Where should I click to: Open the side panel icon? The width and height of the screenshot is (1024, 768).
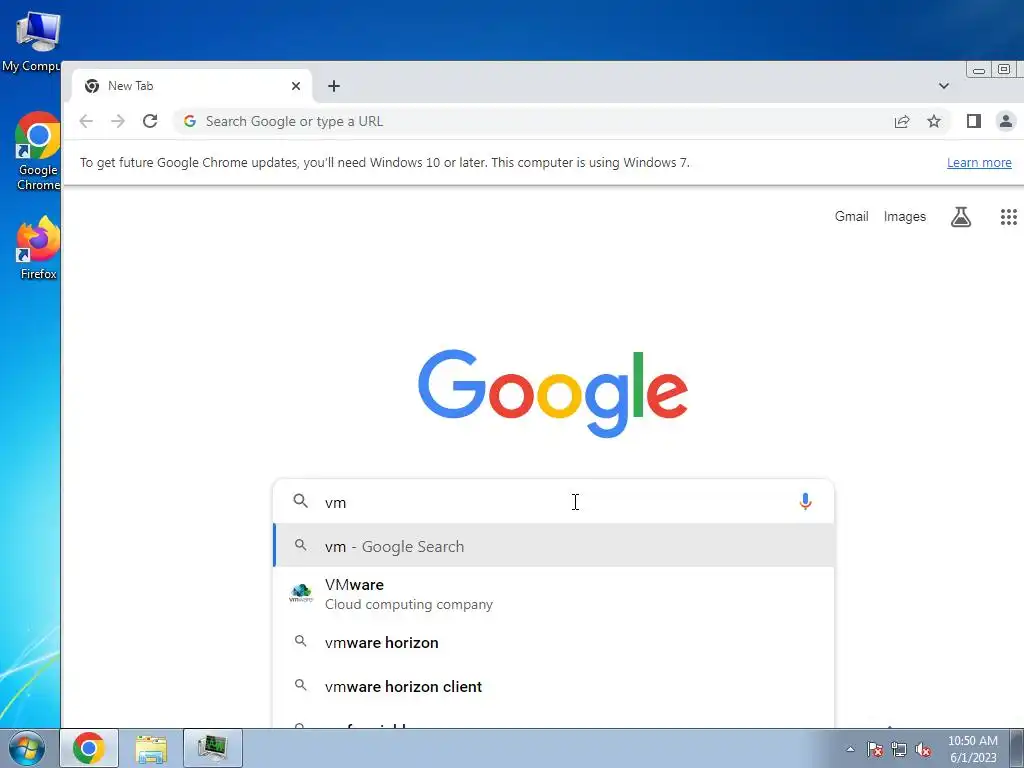(x=974, y=121)
